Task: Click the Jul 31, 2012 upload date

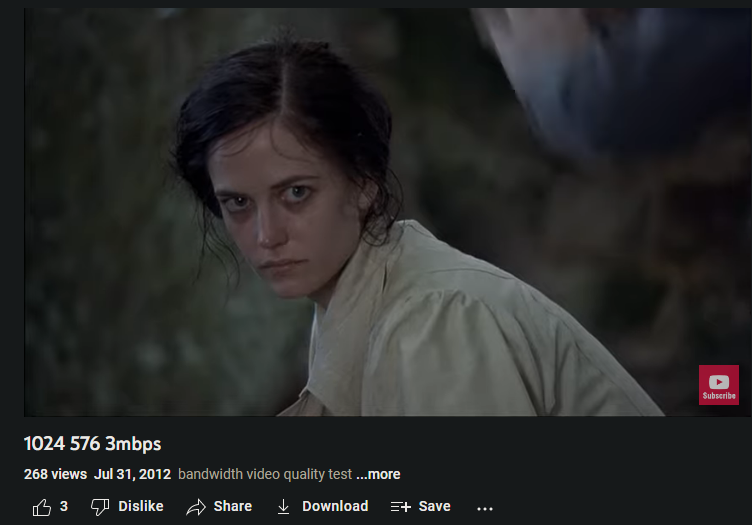Action: pyautogui.click(x=132, y=474)
